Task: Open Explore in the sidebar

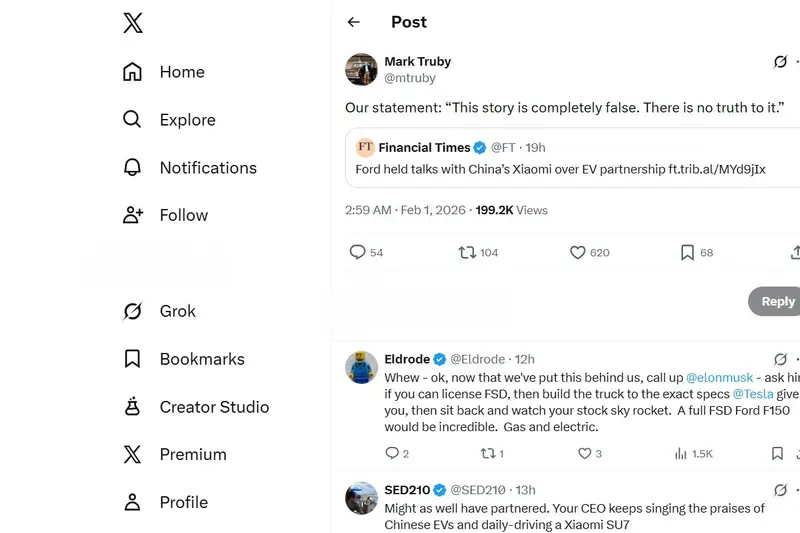Action: pos(187,120)
